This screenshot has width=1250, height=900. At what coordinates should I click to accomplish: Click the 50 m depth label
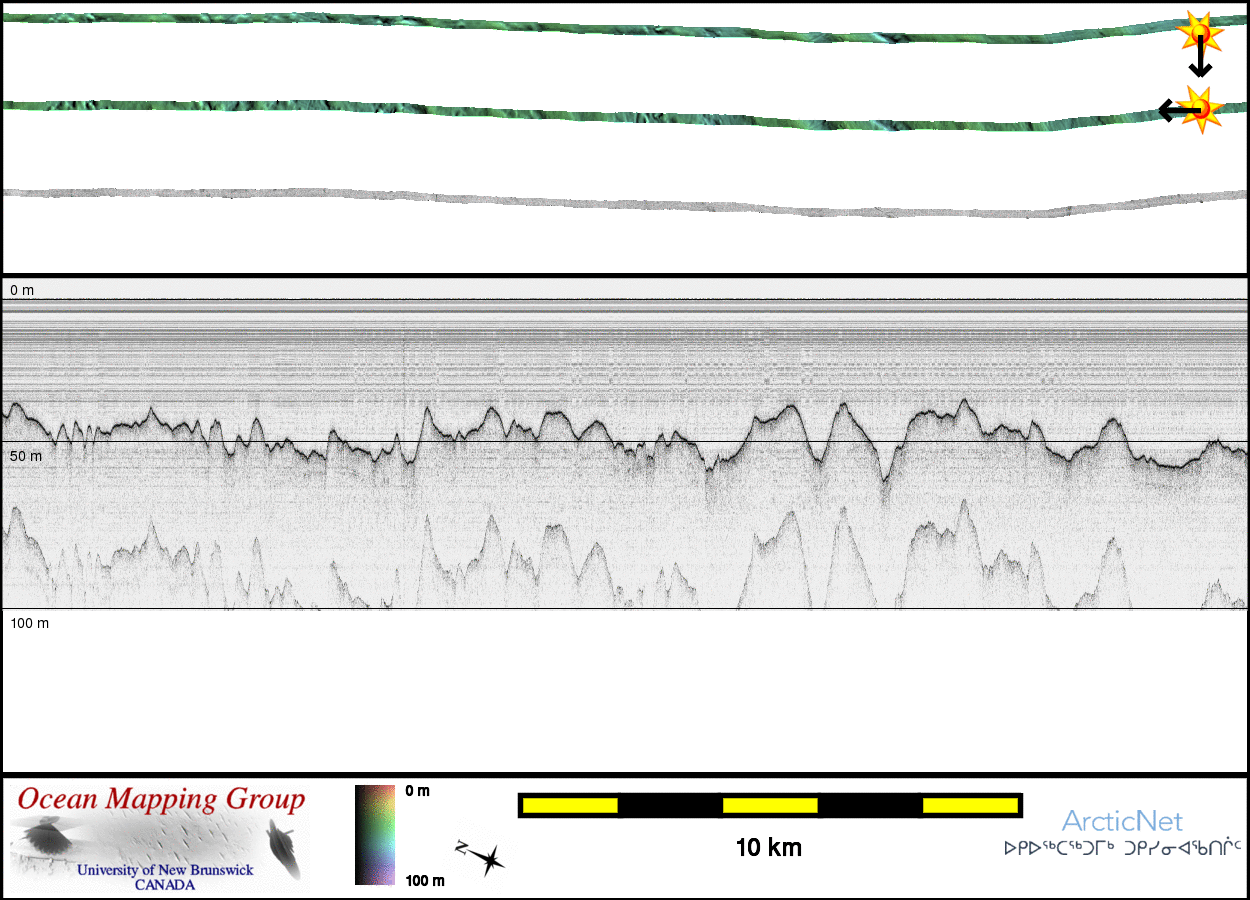(26, 456)
